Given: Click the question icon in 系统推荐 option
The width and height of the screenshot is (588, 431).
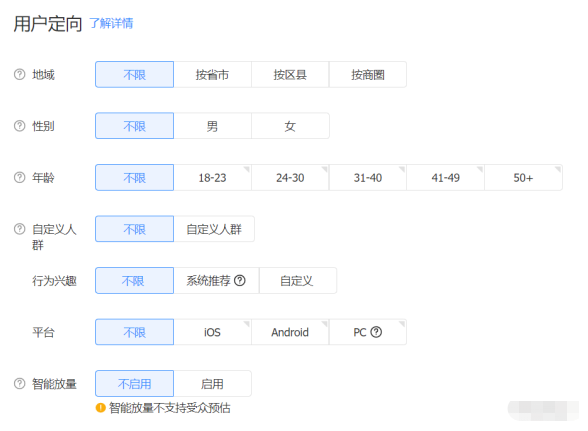Looking at the screenshot, I should 240,280.
